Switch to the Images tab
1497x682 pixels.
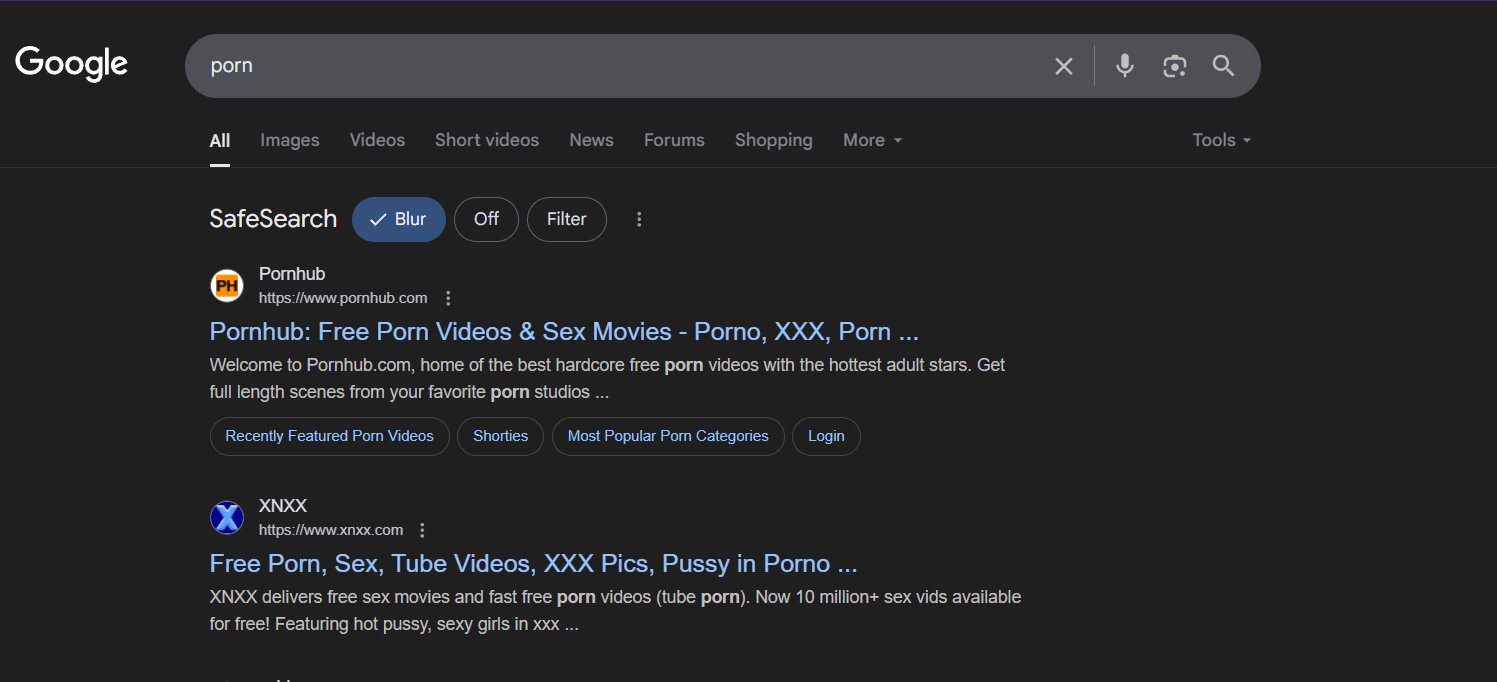[290, 140]
